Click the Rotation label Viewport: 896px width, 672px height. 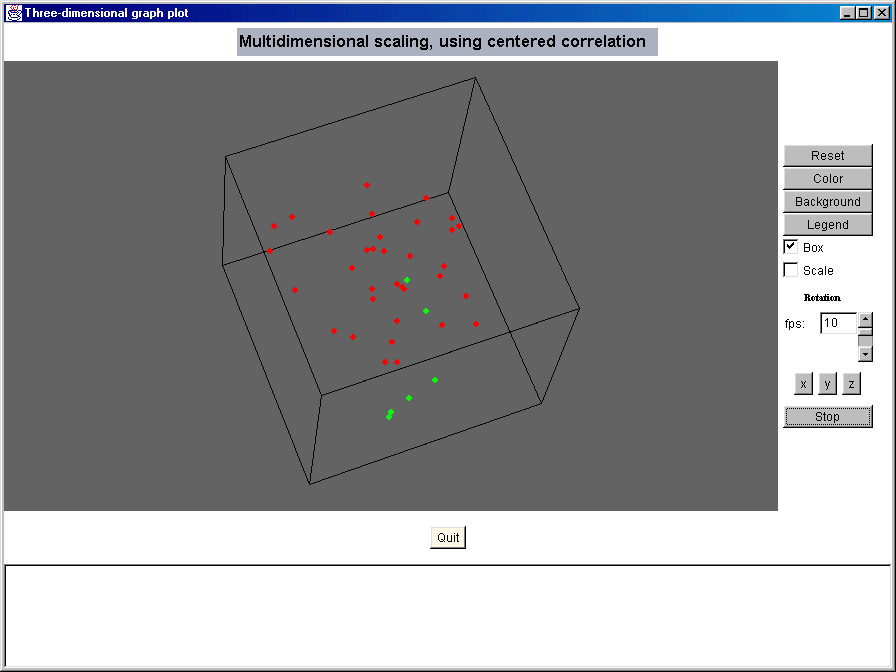822,298
